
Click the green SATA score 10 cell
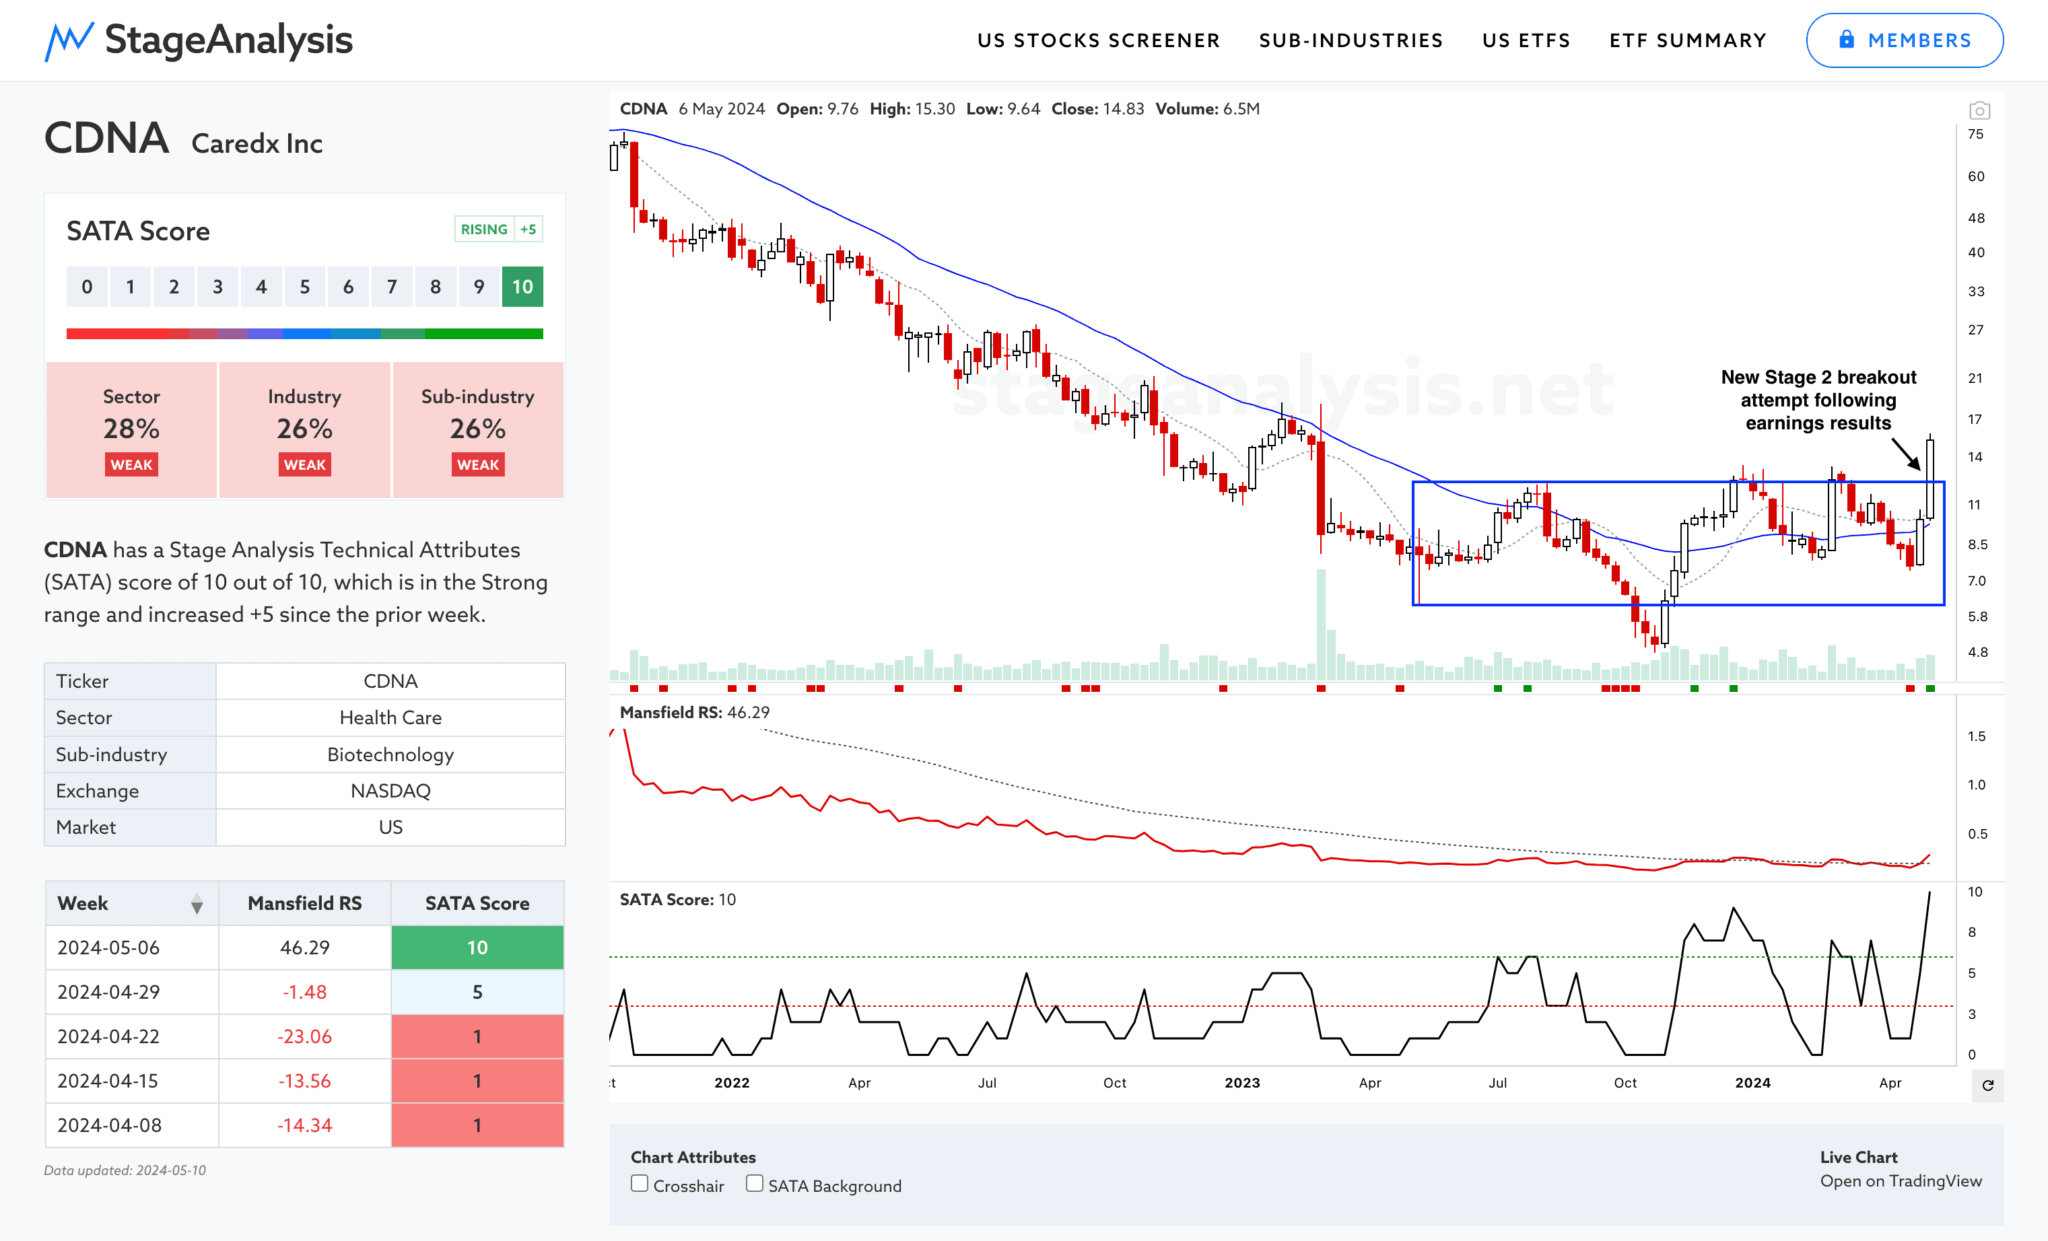pyautogui.click(x=477, y=947)
